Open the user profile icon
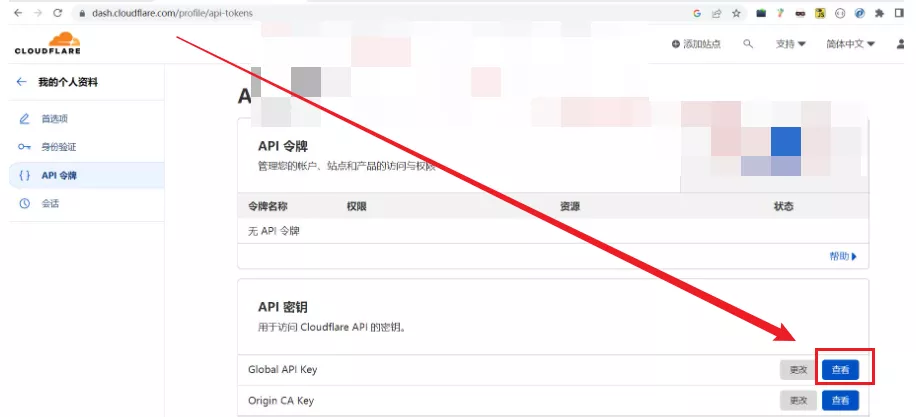 (901, 44)
